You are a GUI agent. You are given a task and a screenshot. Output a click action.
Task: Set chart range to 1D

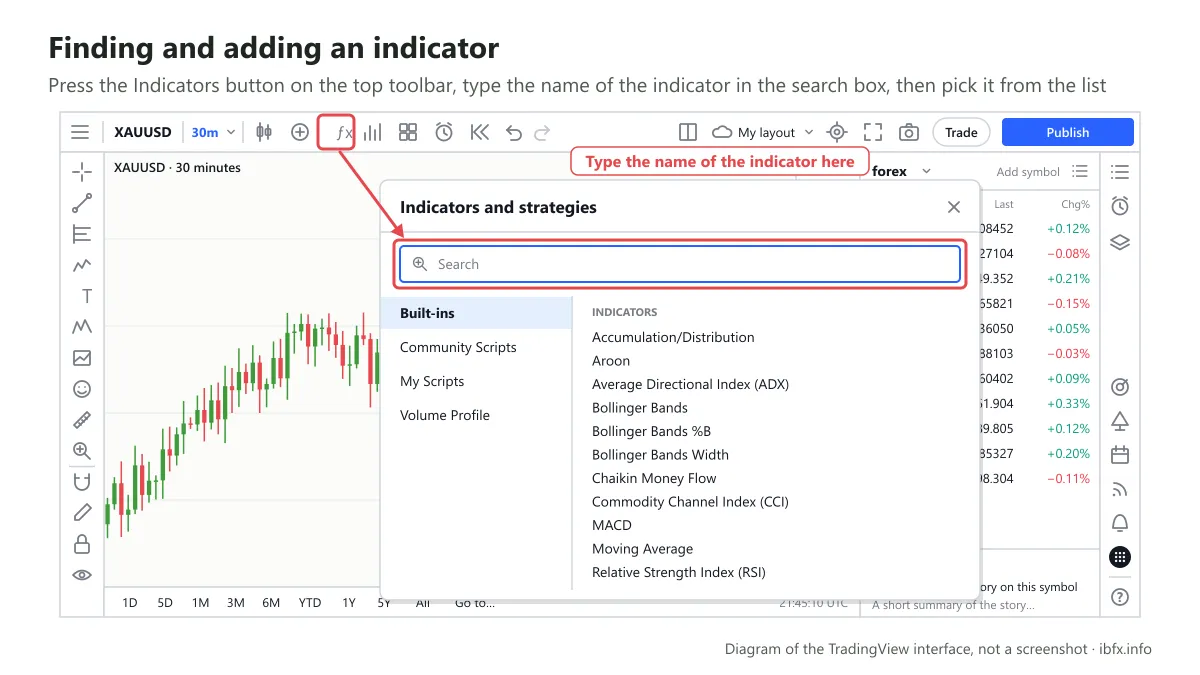(x=130, y=603)
